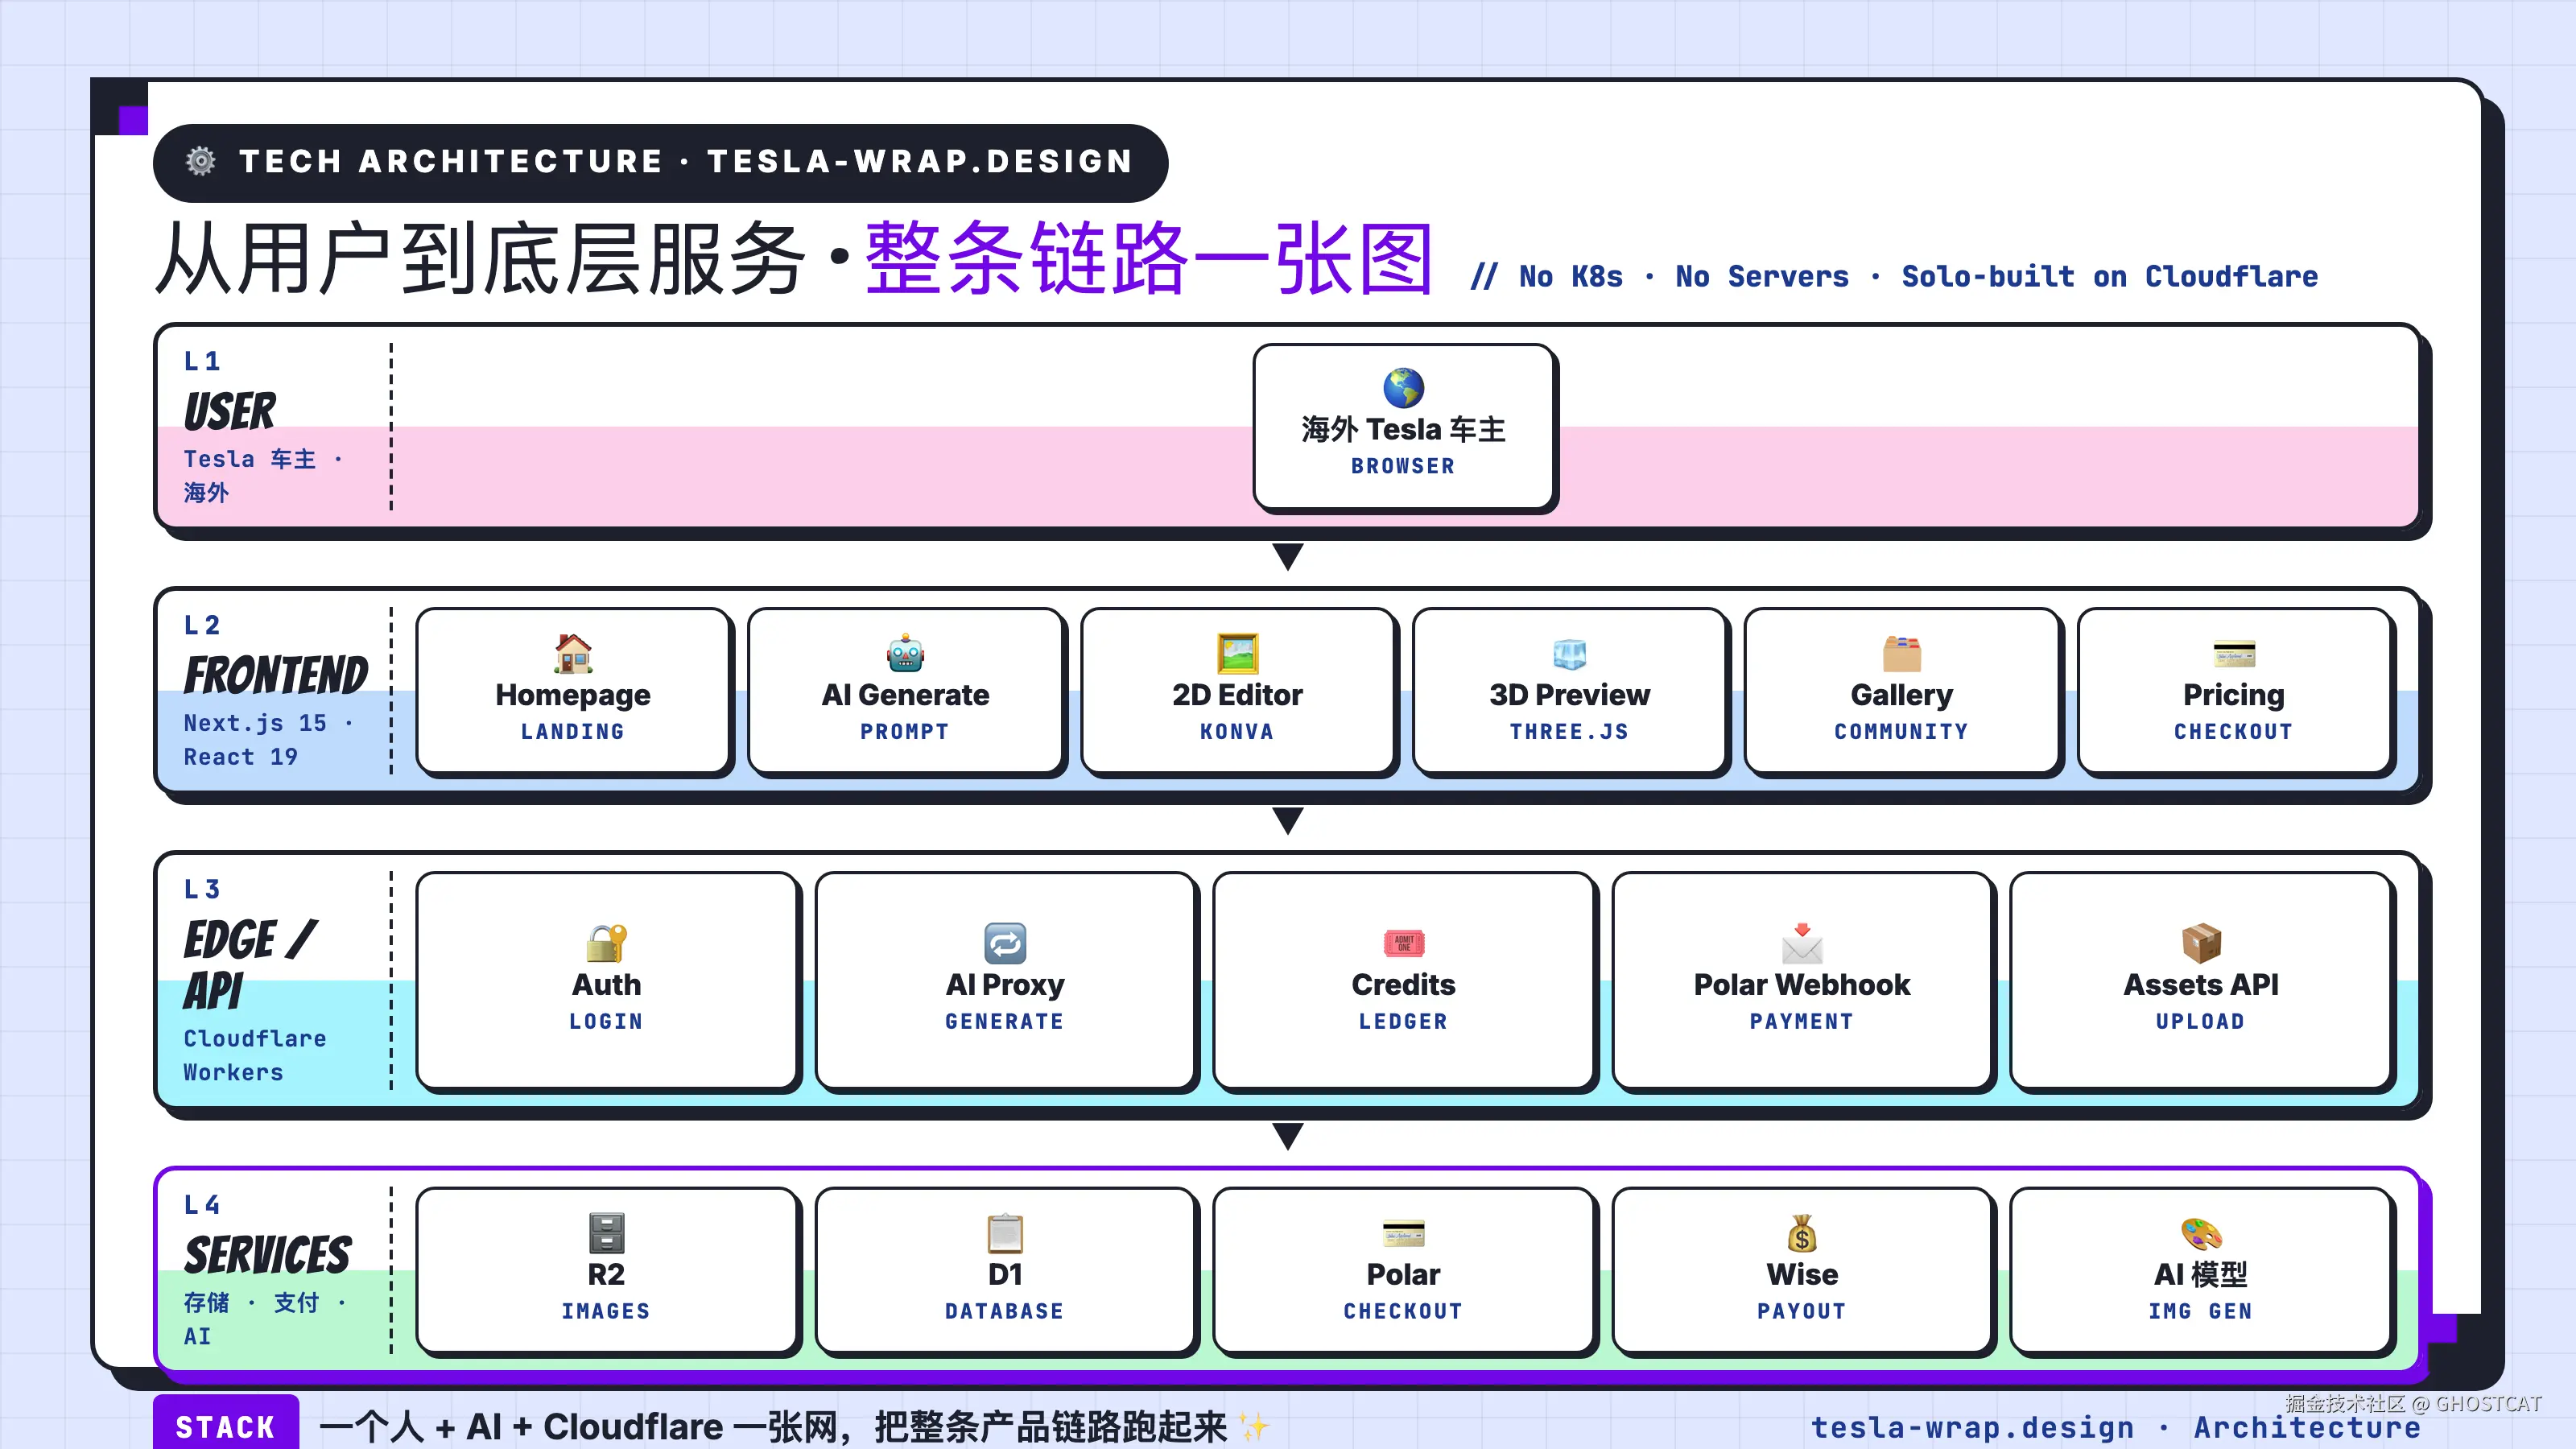Click the ticket icon on Credits card
The width and height of the screenshot is (2576, 1449).
(x=1403, y=943)
